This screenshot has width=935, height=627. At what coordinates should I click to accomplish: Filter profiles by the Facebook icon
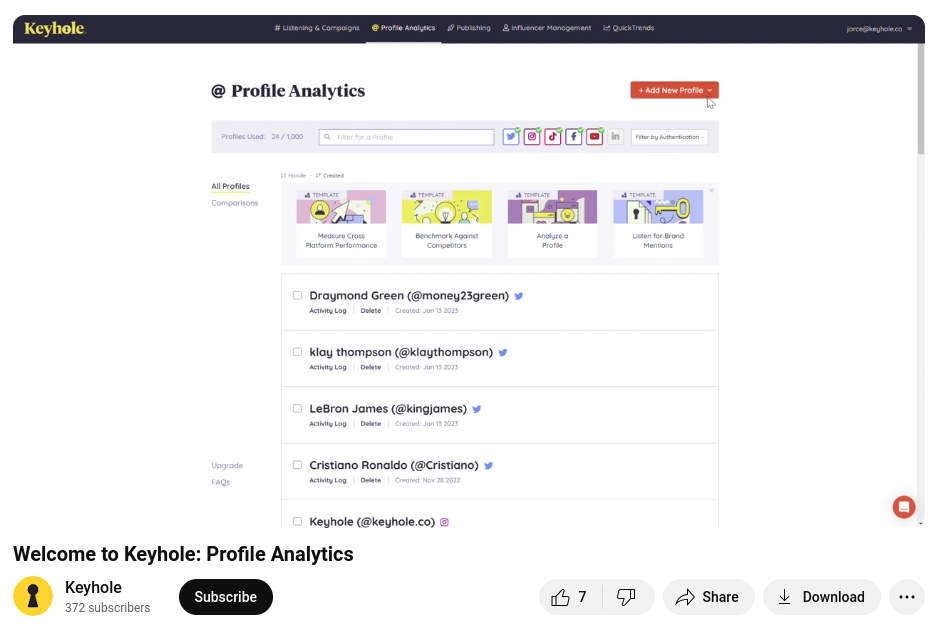tap(574, 137)
